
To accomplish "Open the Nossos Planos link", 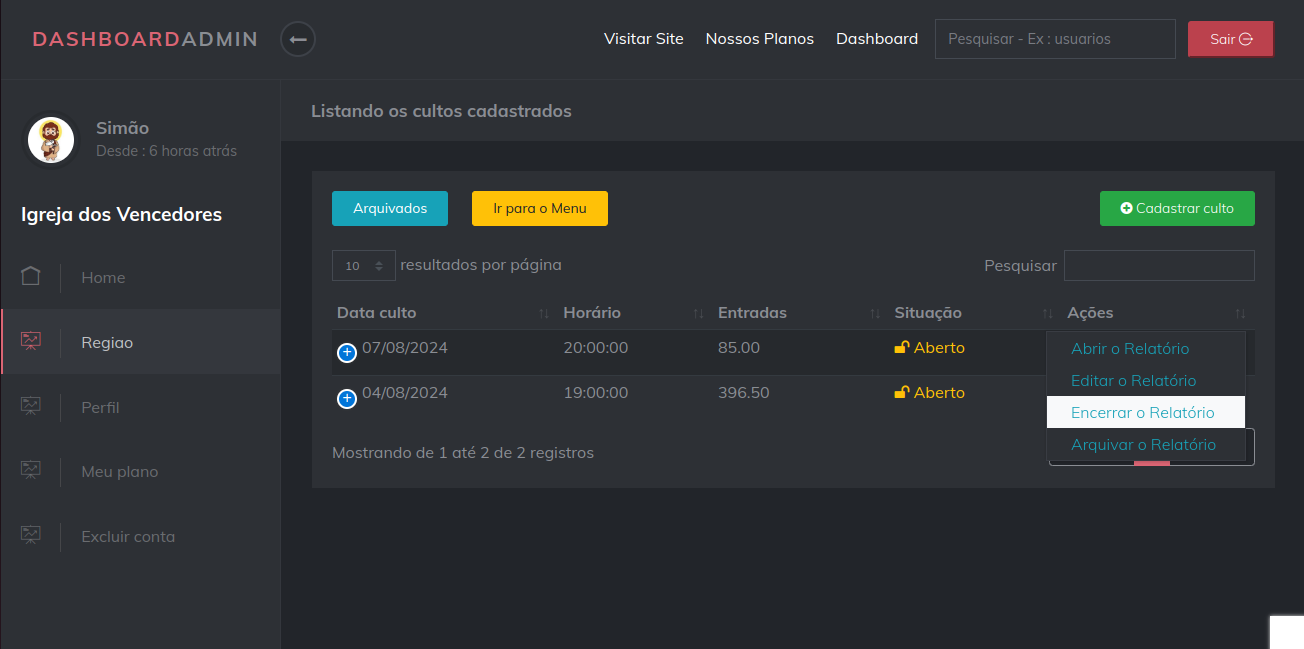I will coord(759,39).
